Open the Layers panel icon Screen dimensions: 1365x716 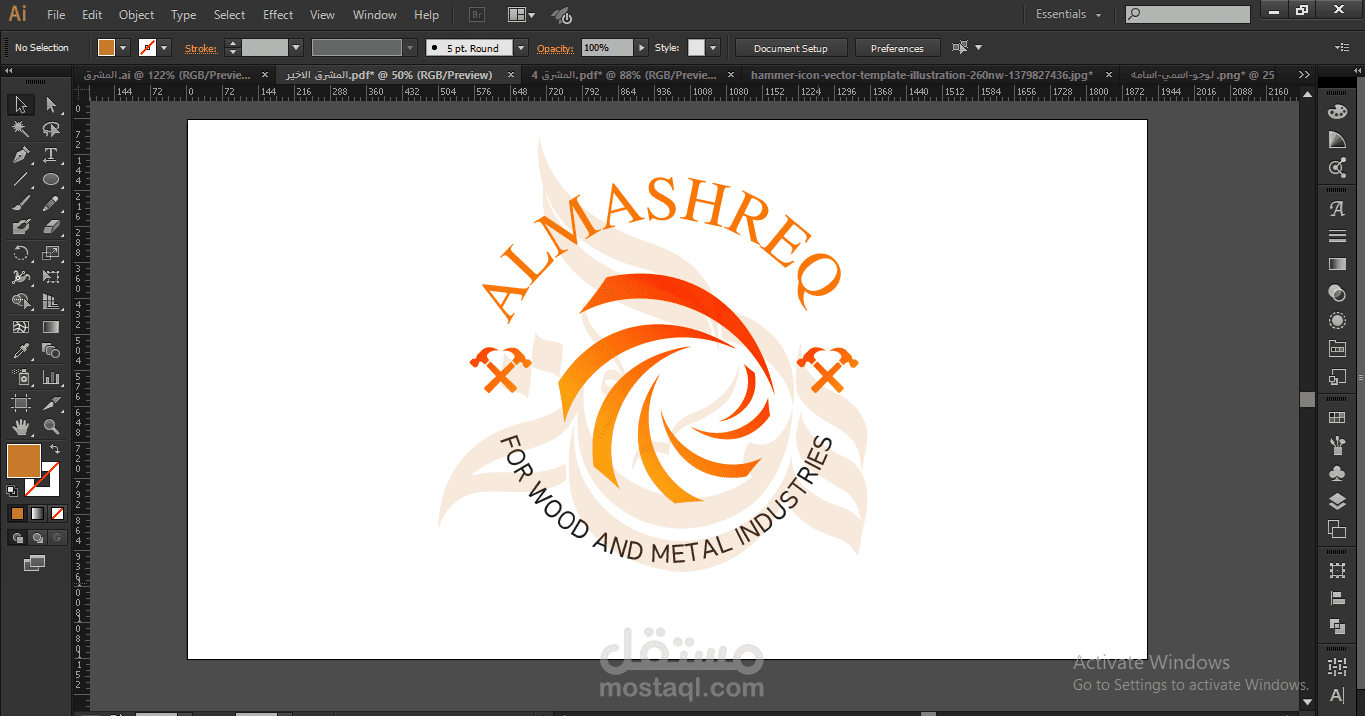[1337, 501]
